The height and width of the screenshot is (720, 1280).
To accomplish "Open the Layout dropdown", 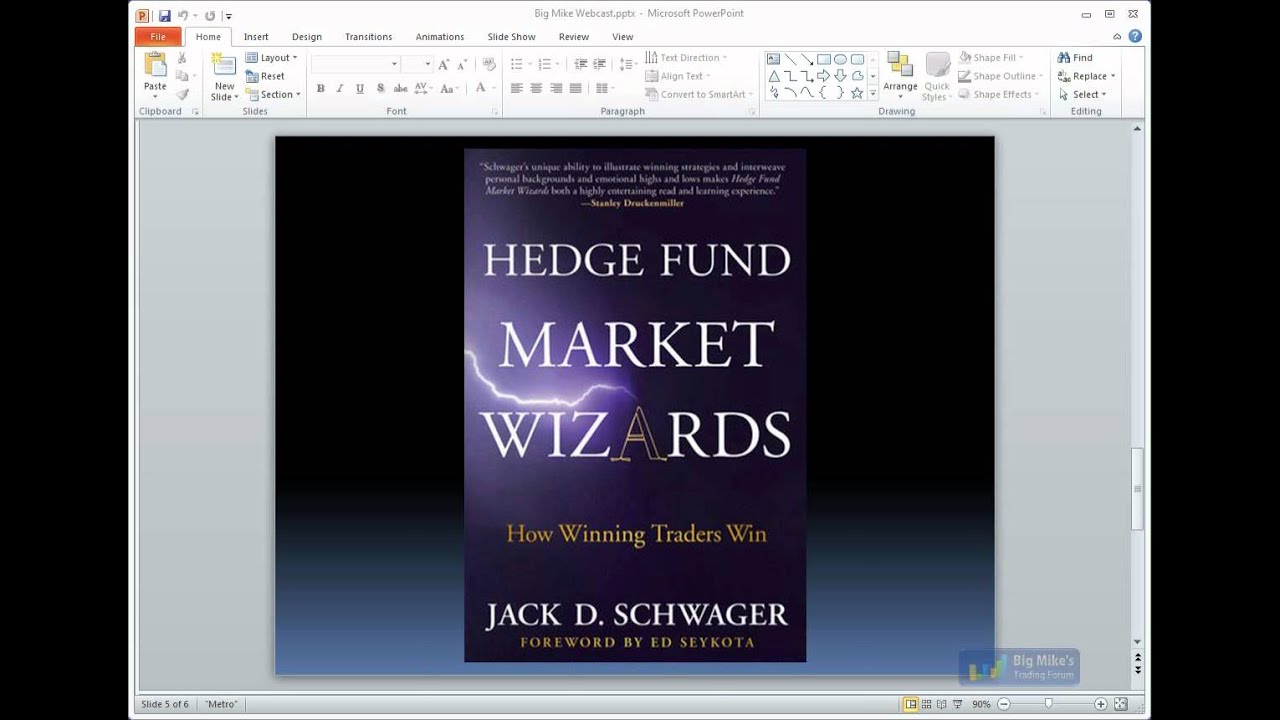I will pos(272,58).
